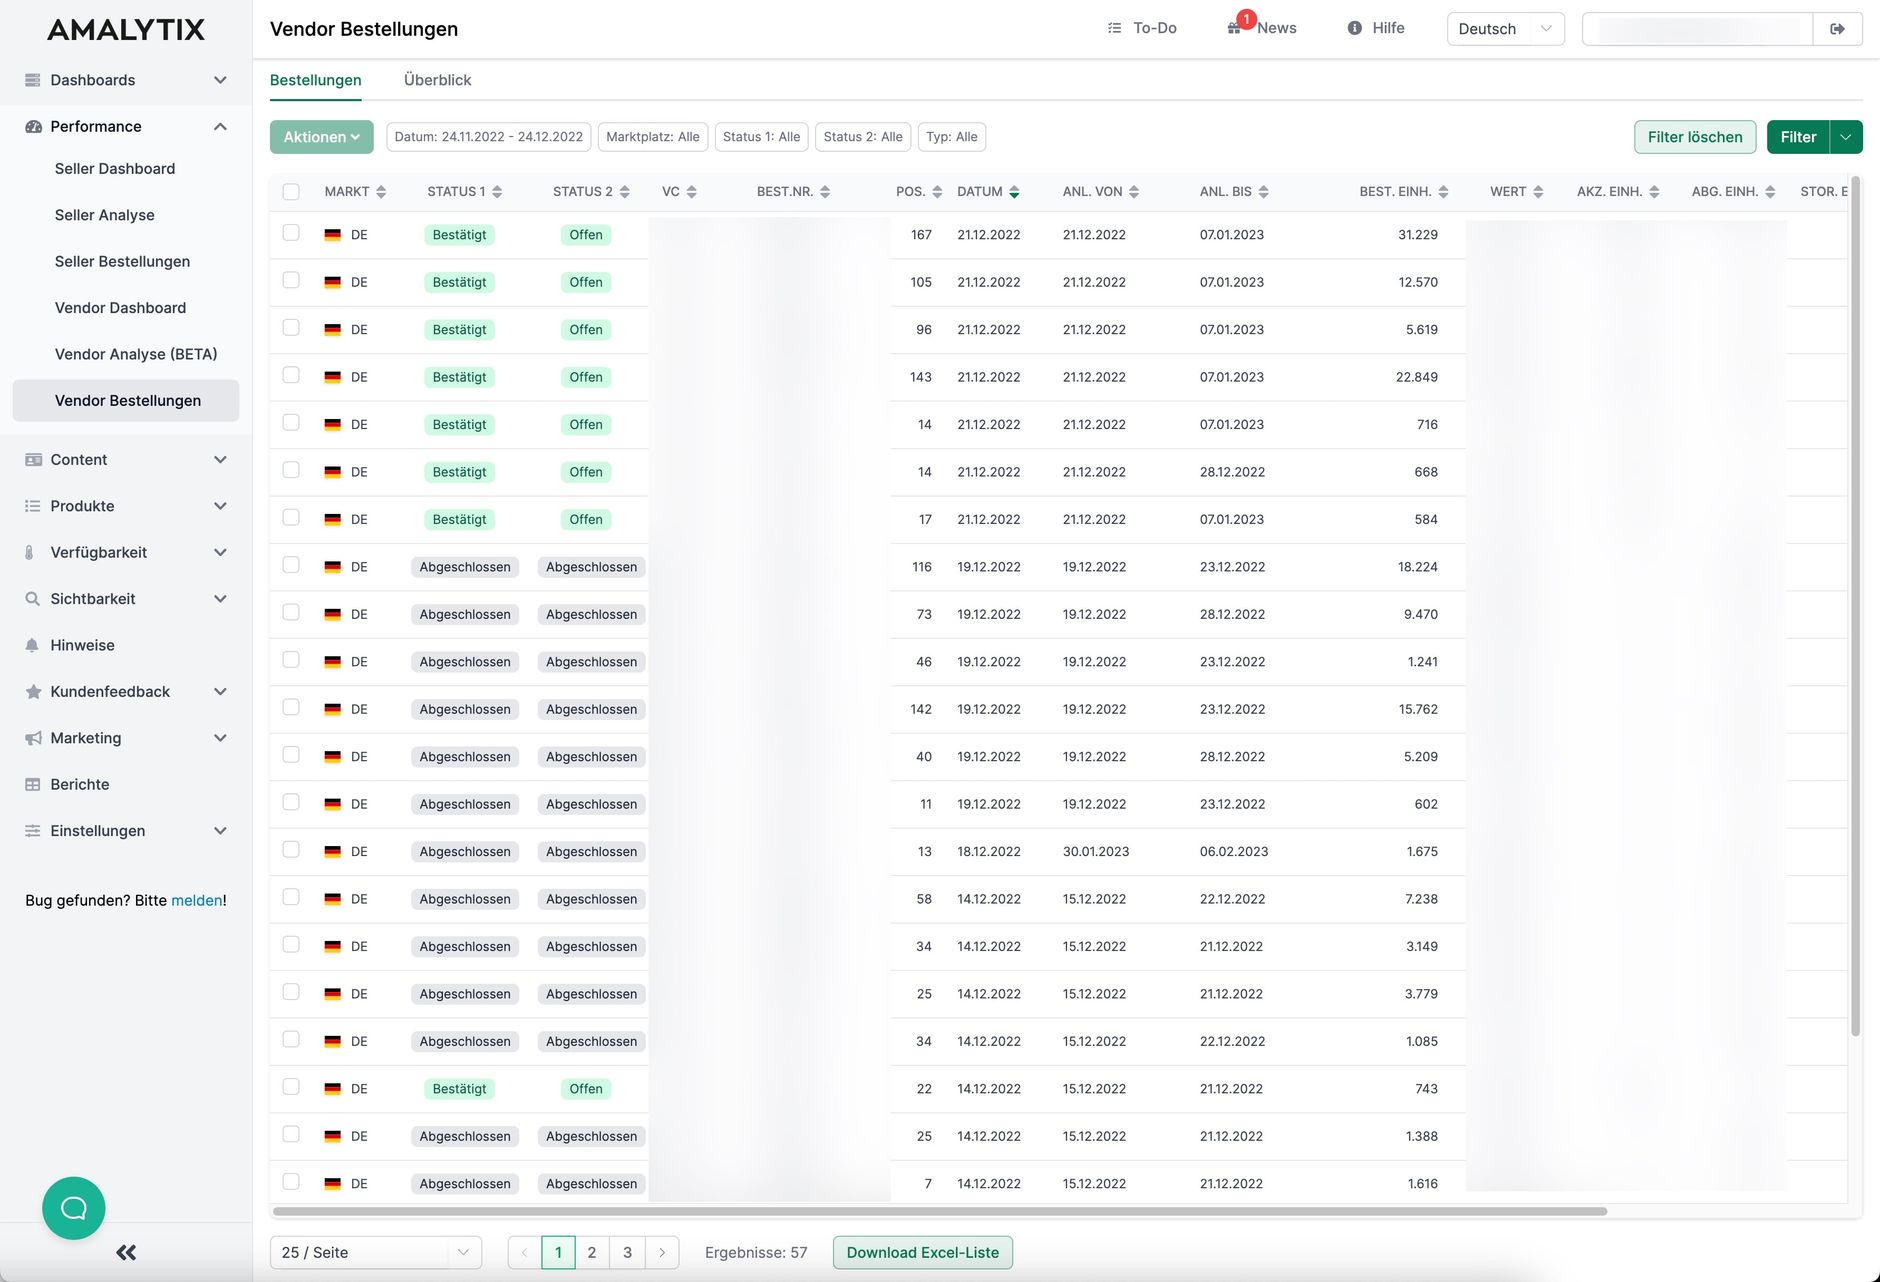The image size is (1880, 1282).
Task: Collapse the sidebar with double-arrow icon
Action: click(126, 1252)
